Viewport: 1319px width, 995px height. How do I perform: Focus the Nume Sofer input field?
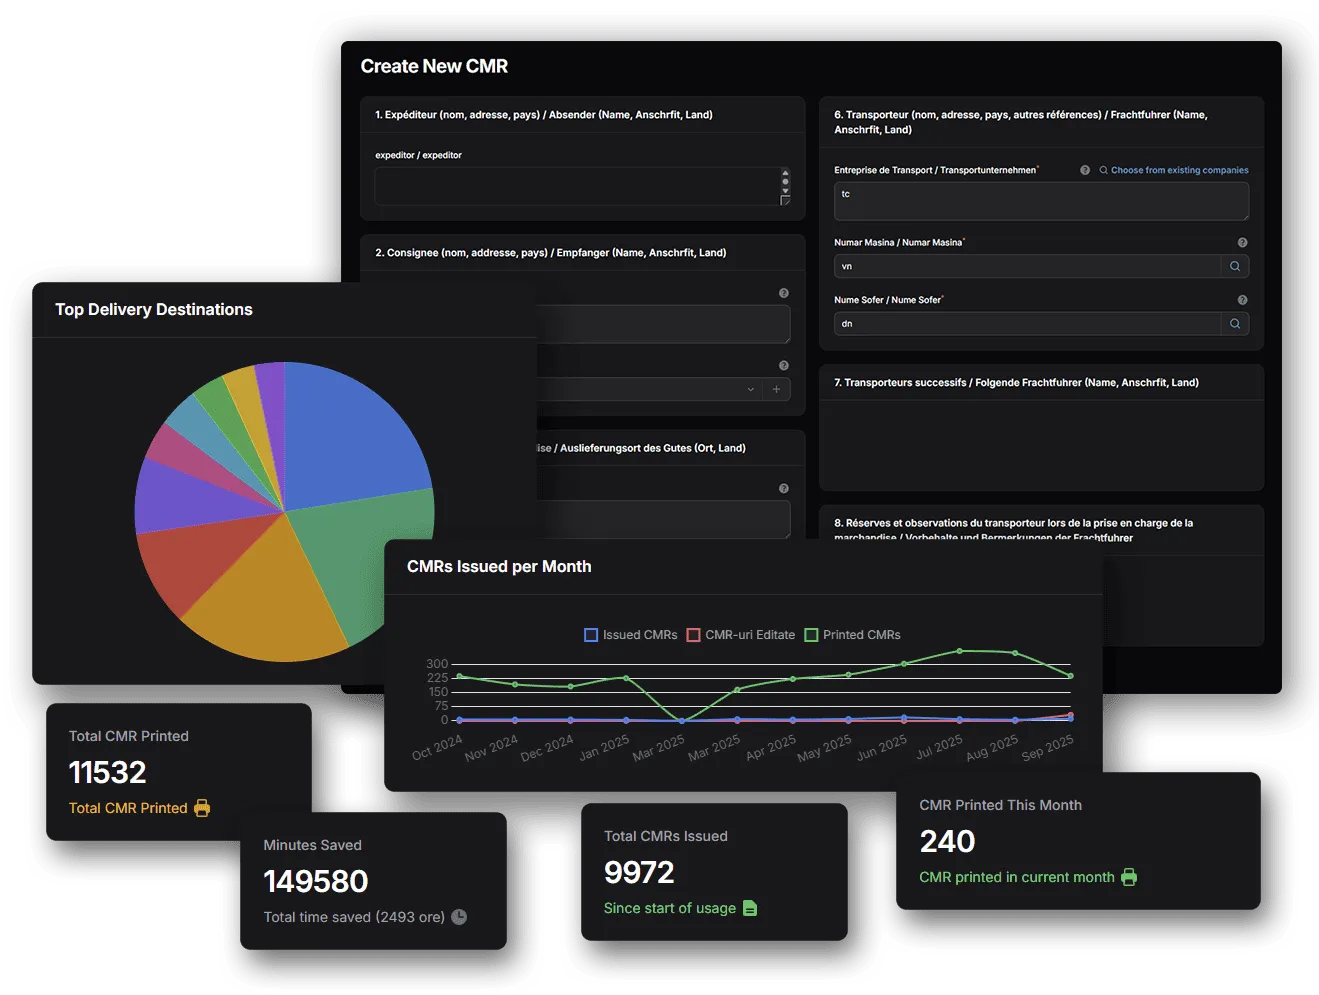1027,324
